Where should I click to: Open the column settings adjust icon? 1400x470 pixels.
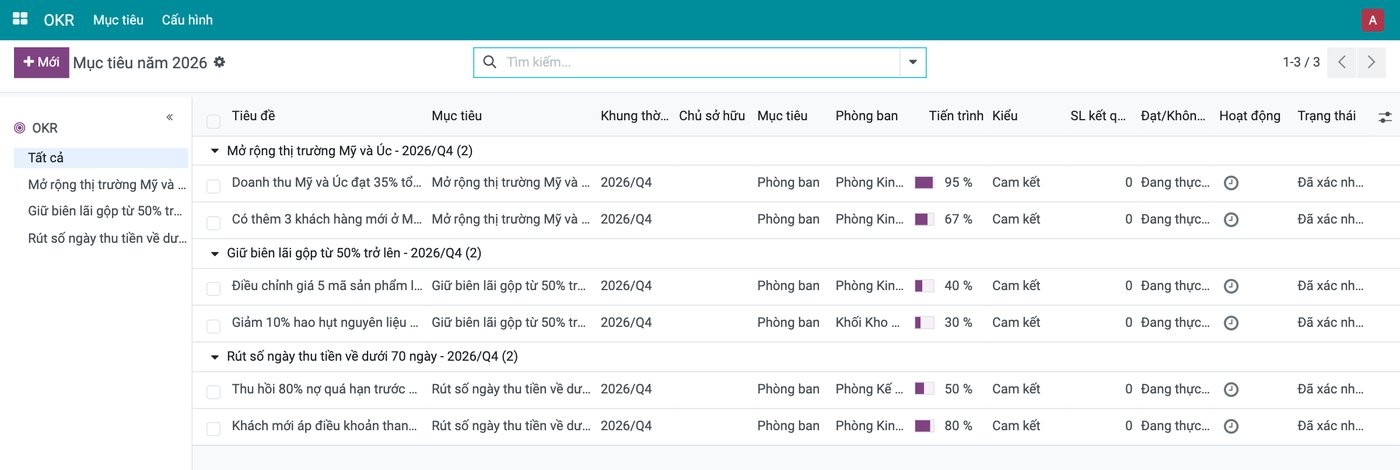[1384, 117]
